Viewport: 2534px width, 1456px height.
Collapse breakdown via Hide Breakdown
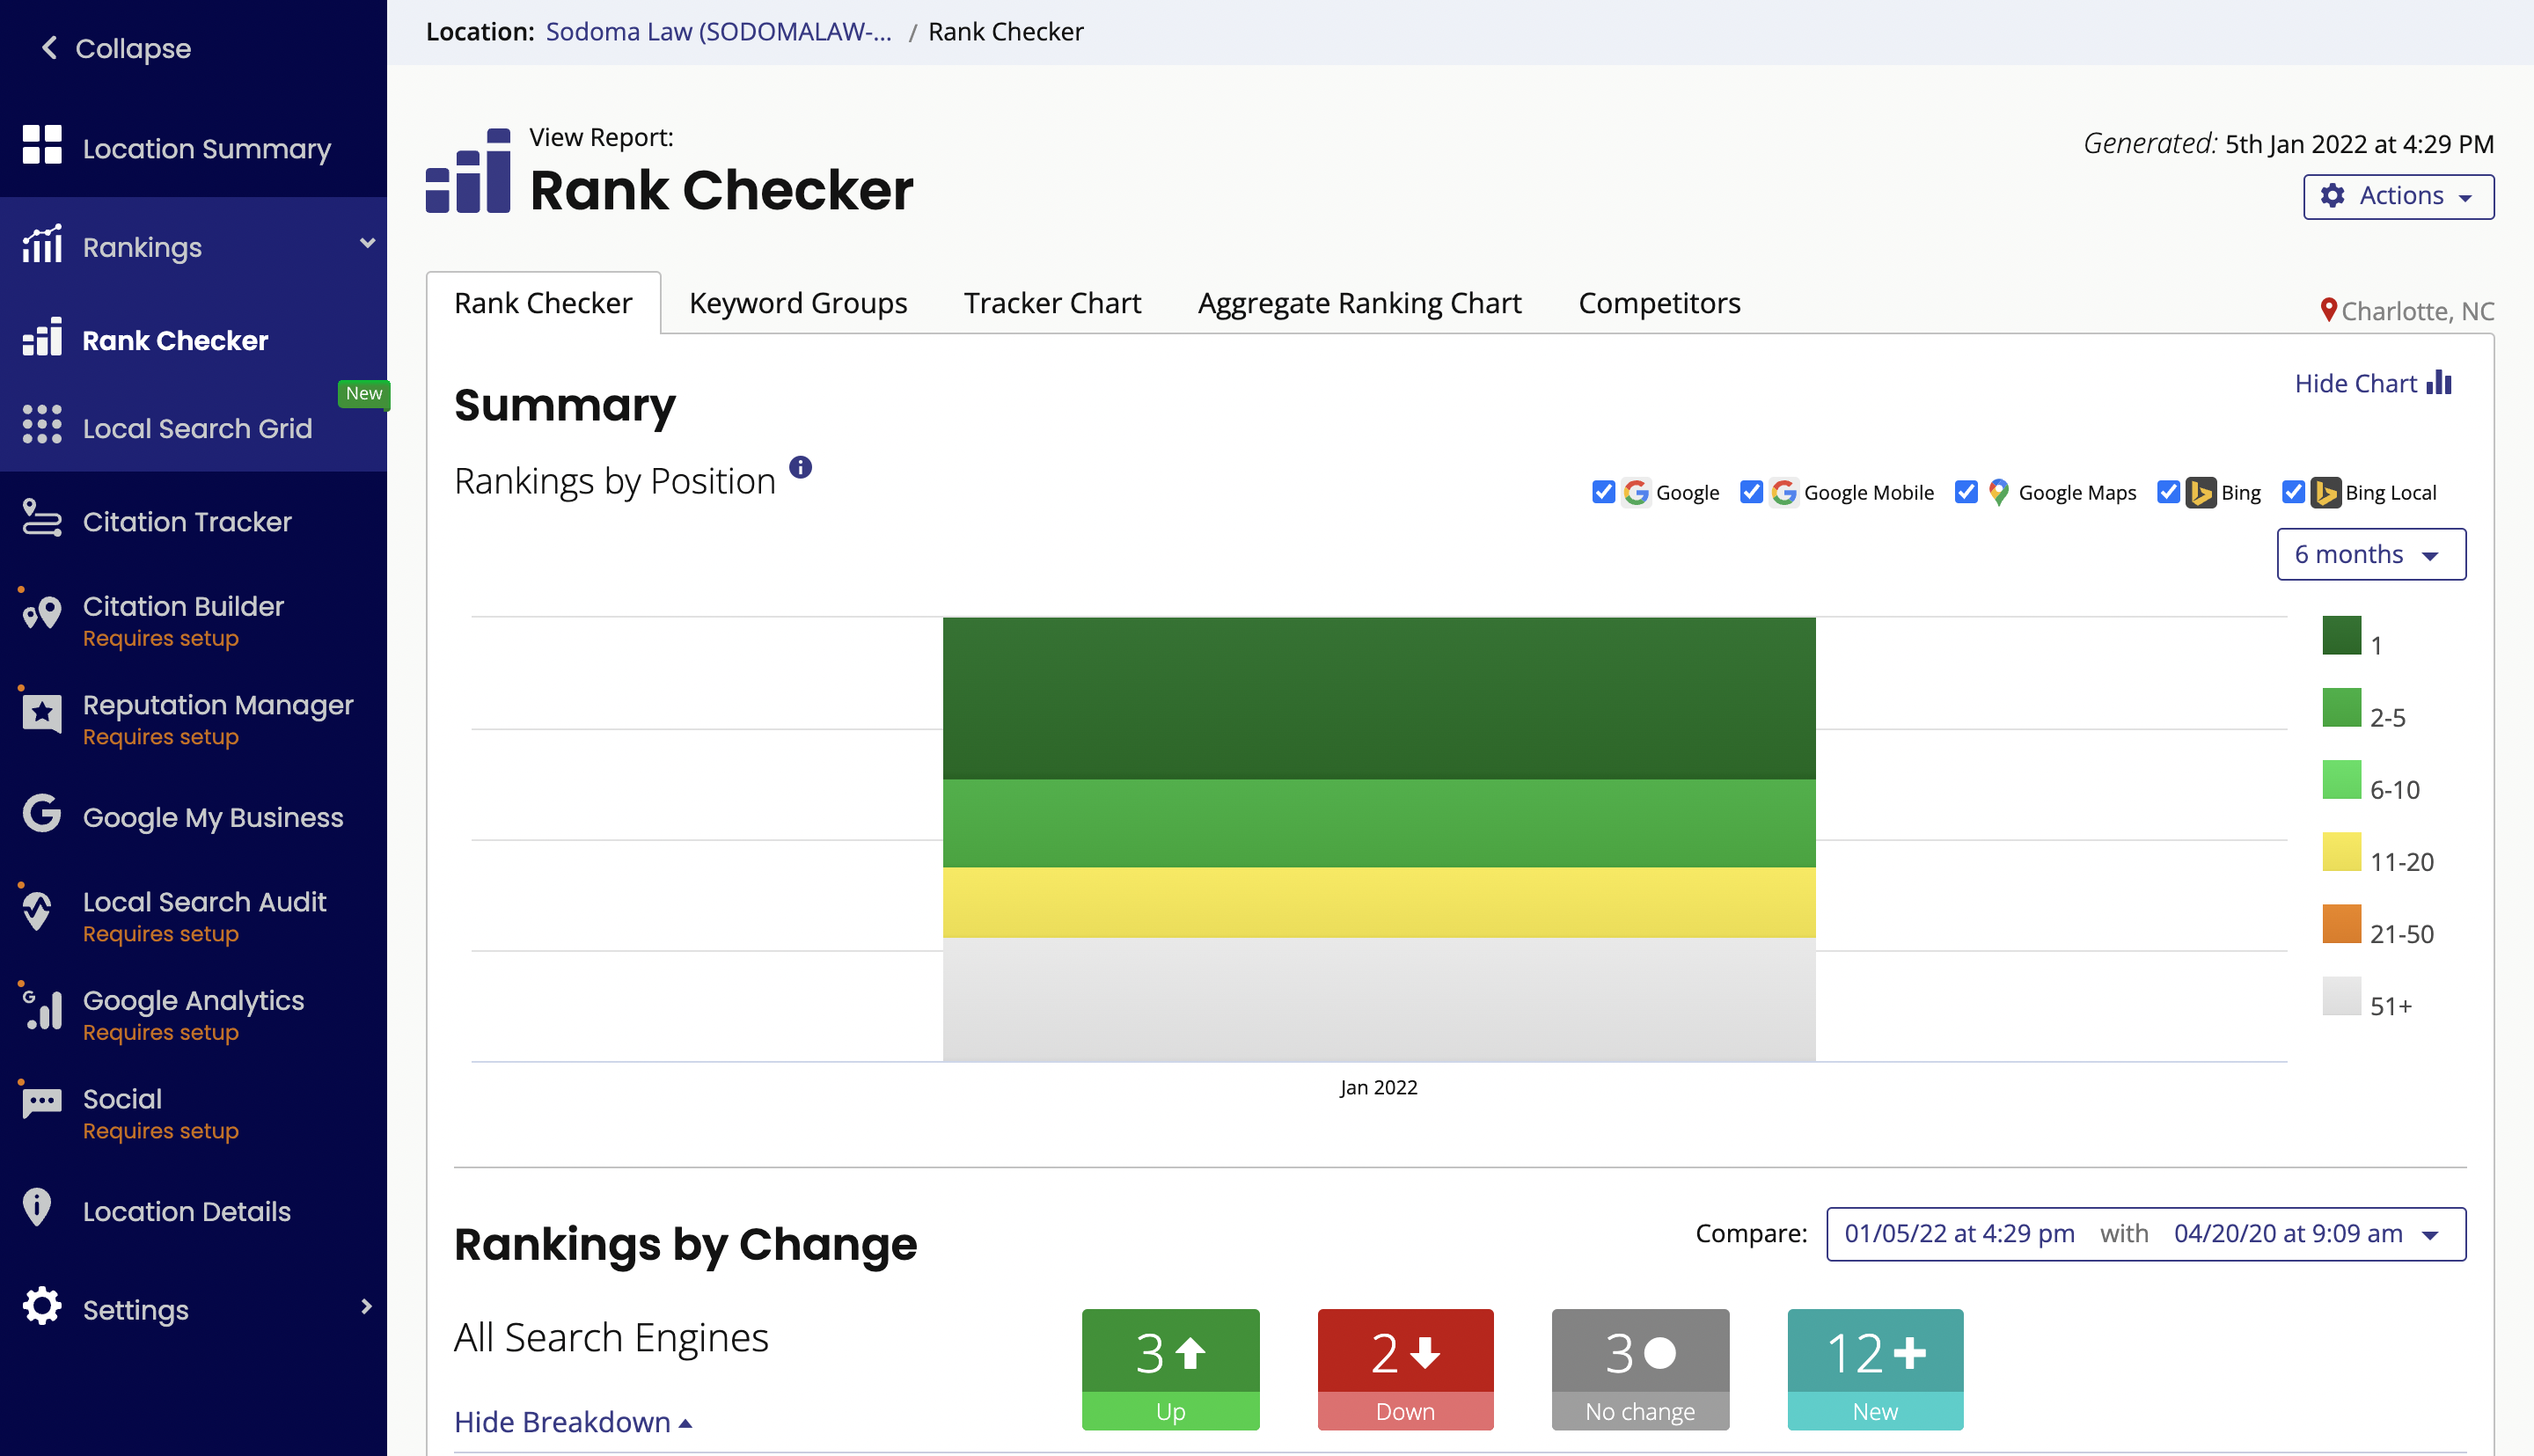tap(573, 1421)
